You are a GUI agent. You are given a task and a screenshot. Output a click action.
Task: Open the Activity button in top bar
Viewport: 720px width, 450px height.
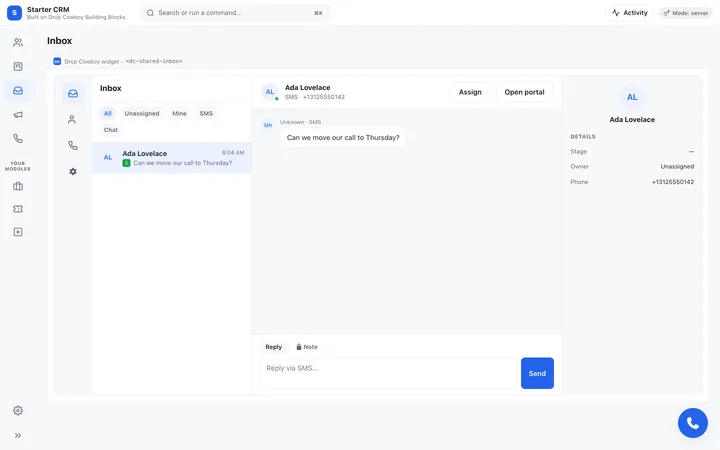click(x=630, y=13)
